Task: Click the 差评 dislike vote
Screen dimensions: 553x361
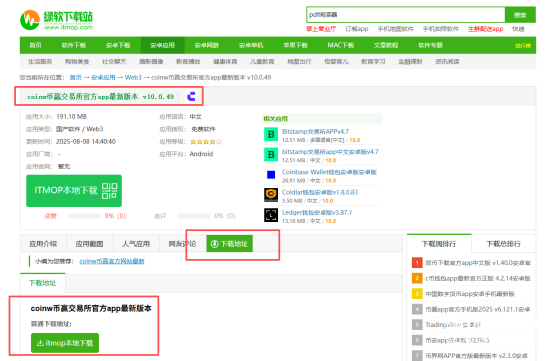Action: [160, 216]
